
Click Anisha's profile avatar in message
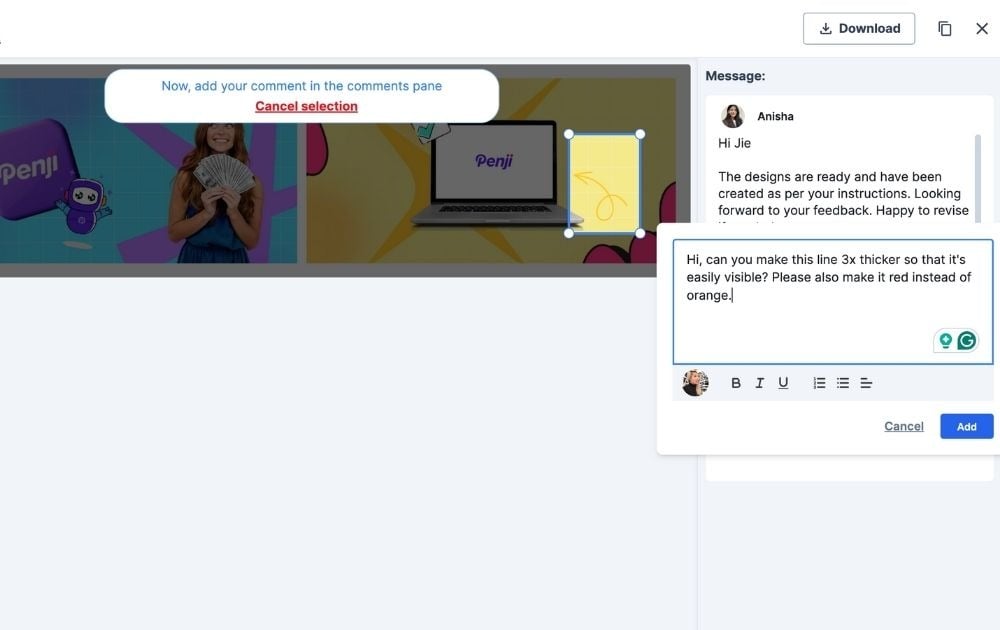[x=733, y=116]
